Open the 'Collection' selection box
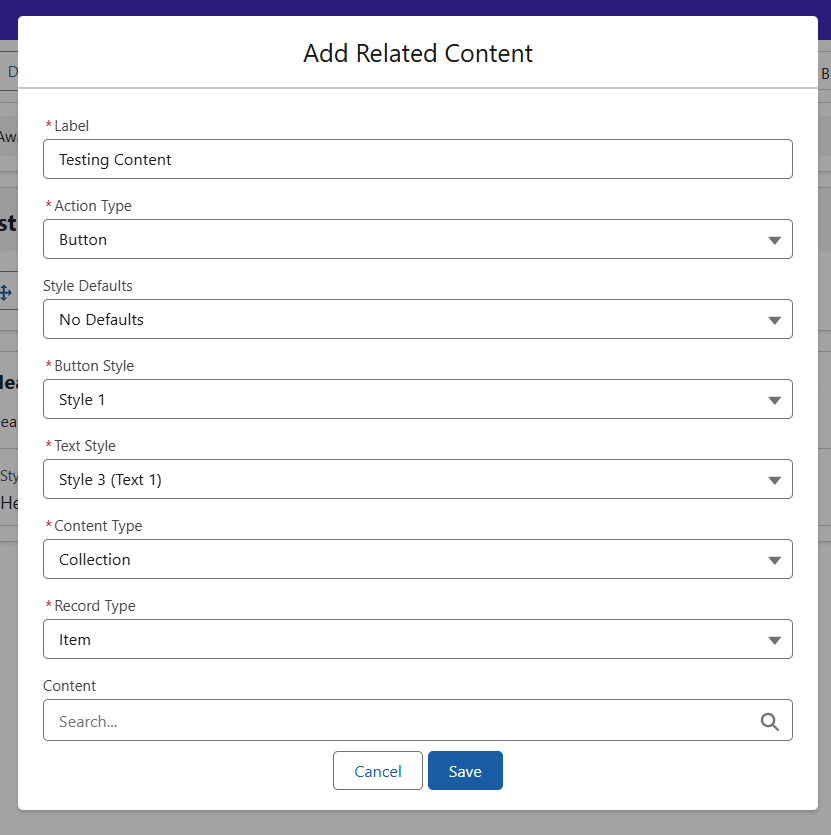831x835 pixels. coord(400,560)
